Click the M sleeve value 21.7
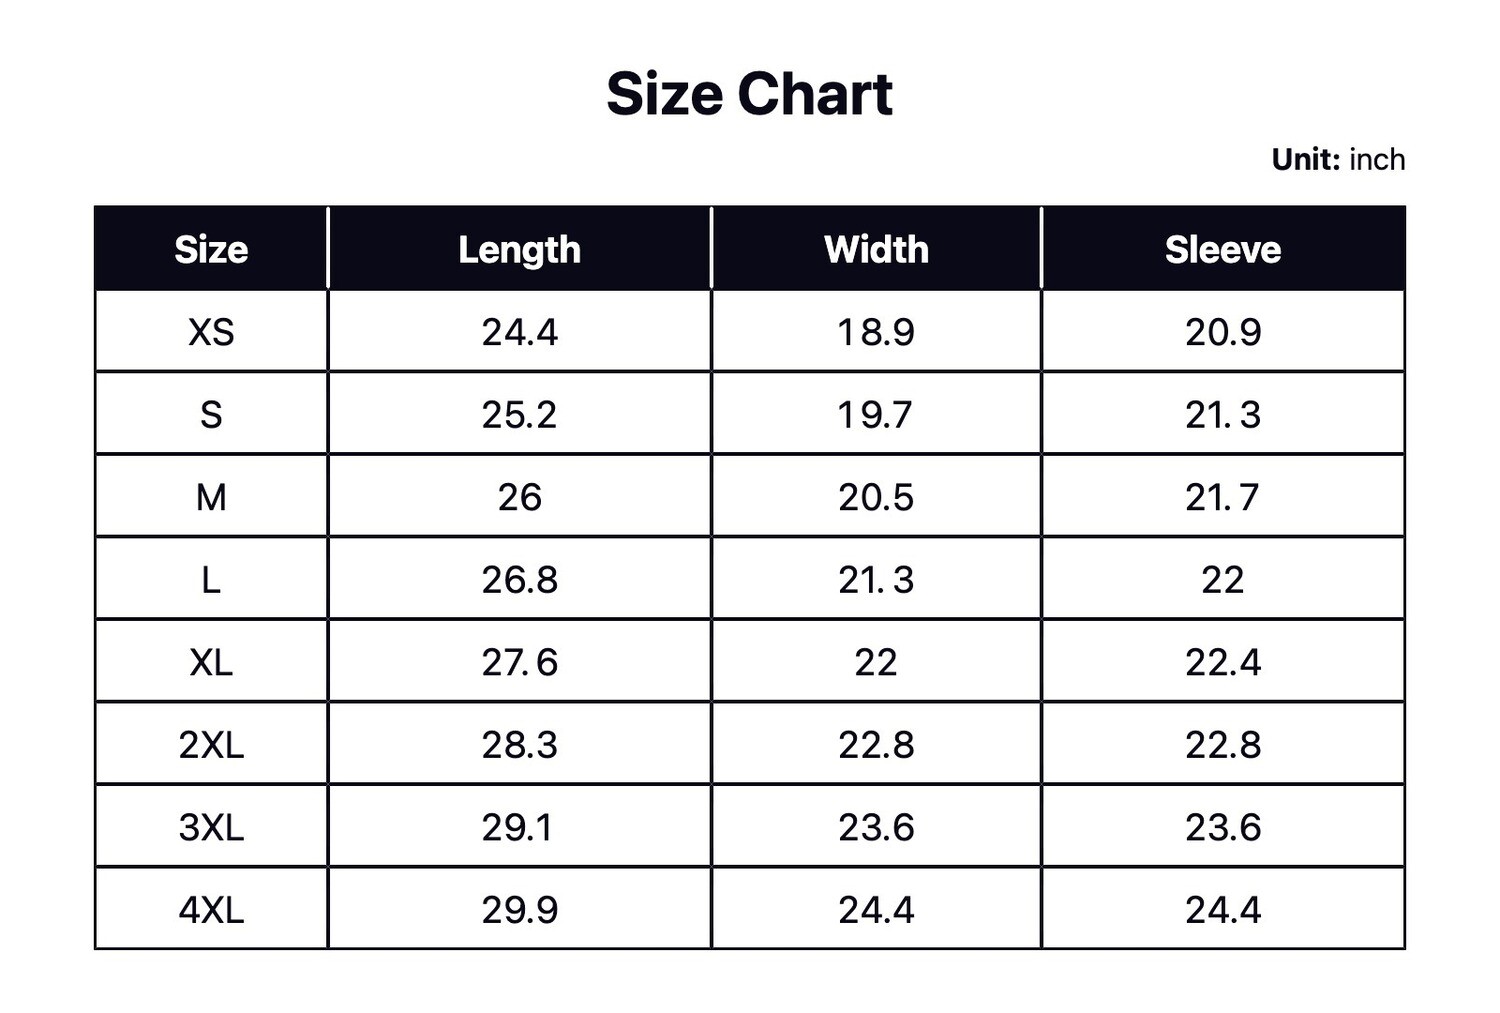 coord(1223,497)
